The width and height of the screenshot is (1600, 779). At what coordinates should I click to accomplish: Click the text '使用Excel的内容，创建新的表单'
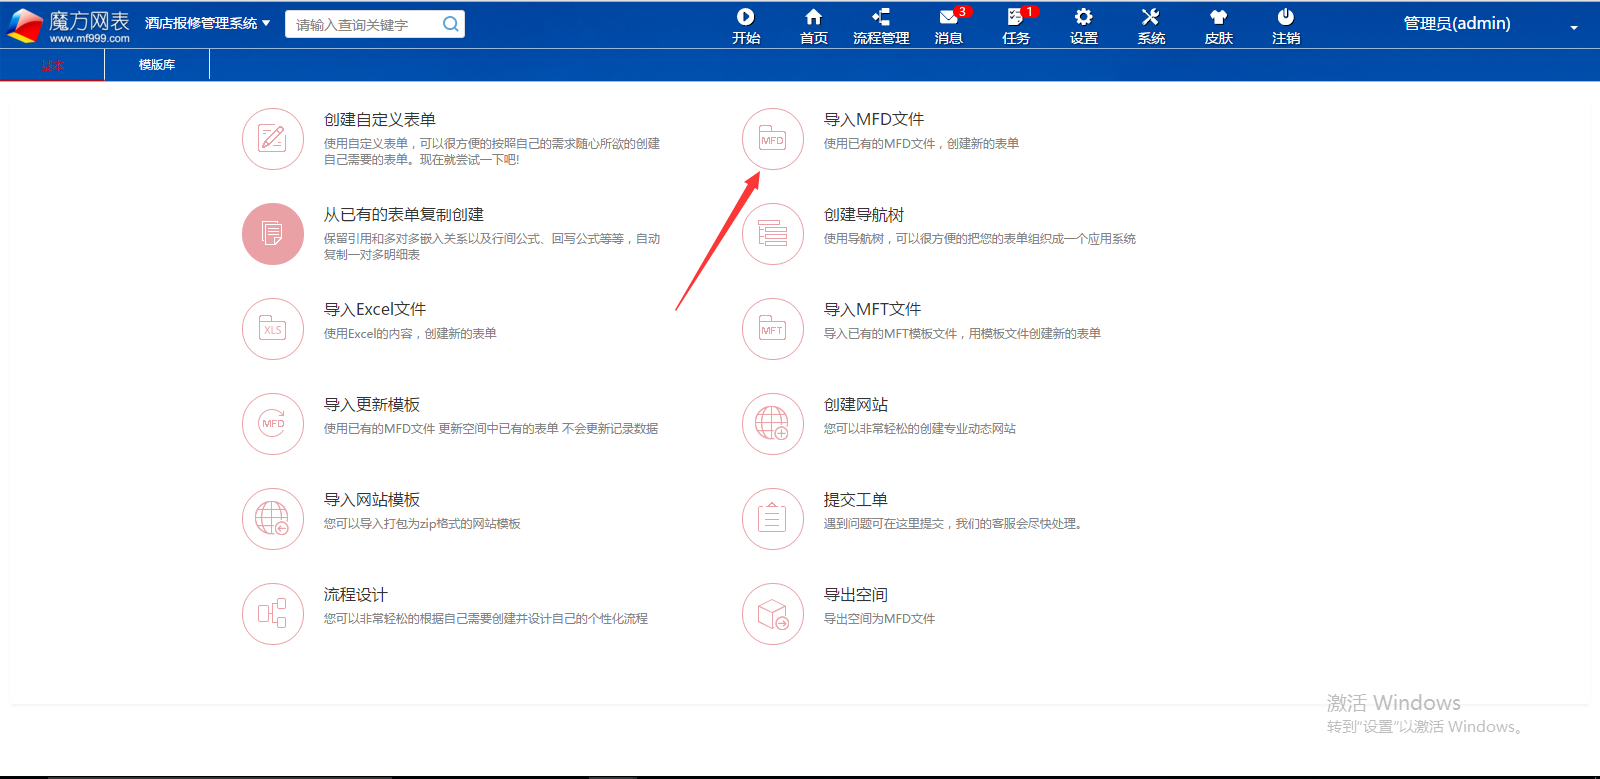[410, 334]
